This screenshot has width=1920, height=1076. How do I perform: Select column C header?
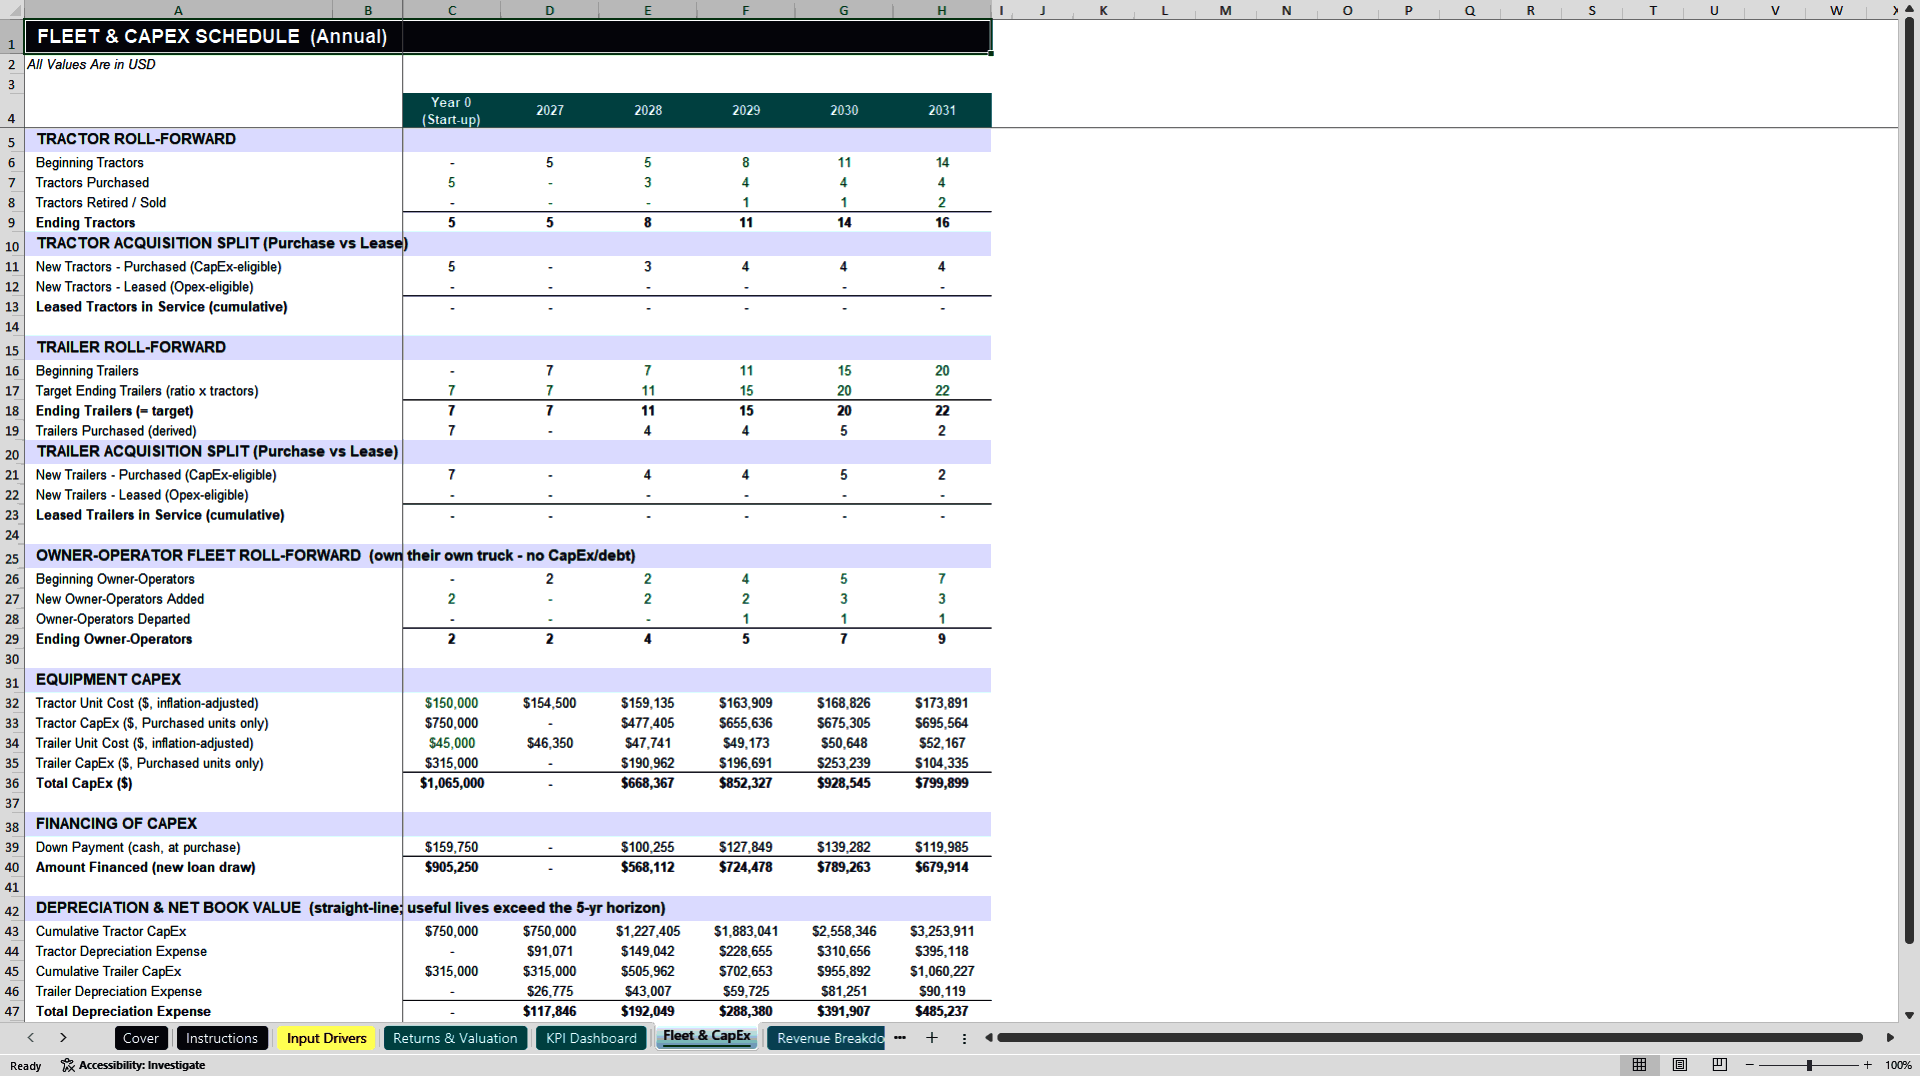pos(452,10)
